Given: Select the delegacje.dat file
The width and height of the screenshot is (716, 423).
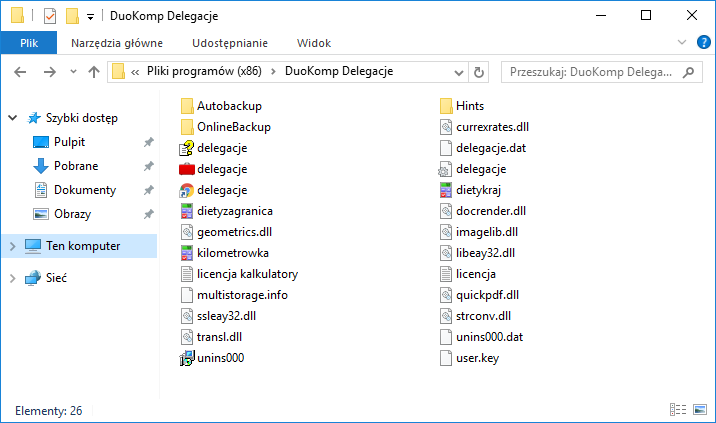Looking at the screenshot, I should (483, 148).
